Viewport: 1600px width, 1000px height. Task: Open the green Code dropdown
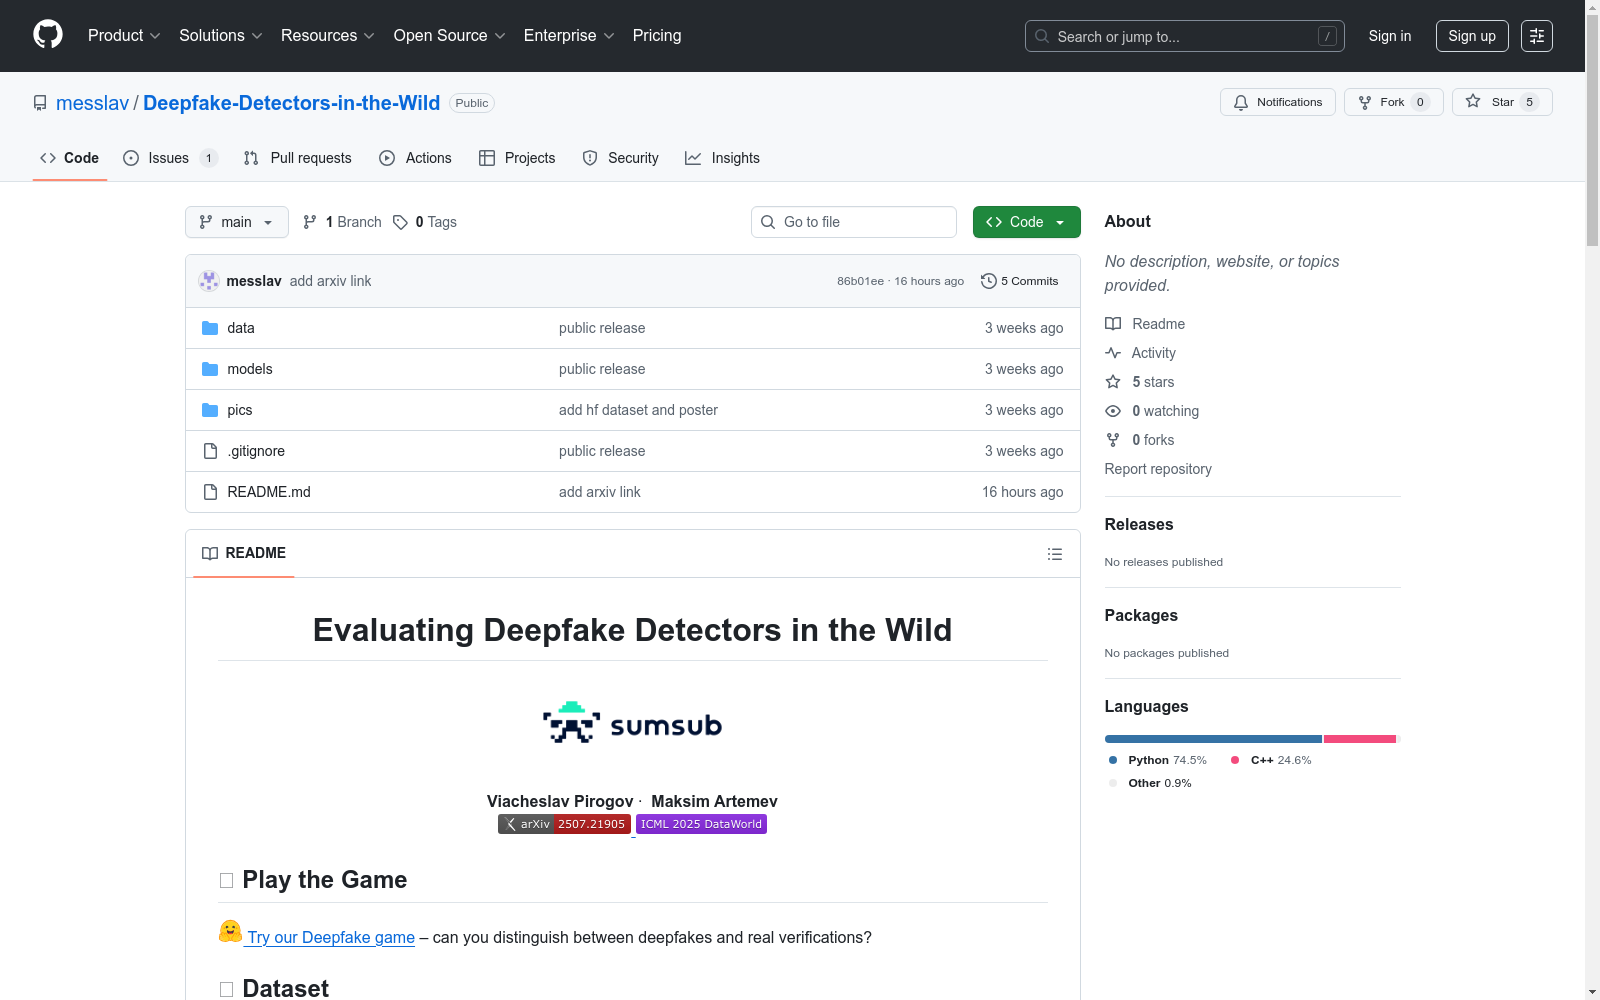coord(1027,222)
